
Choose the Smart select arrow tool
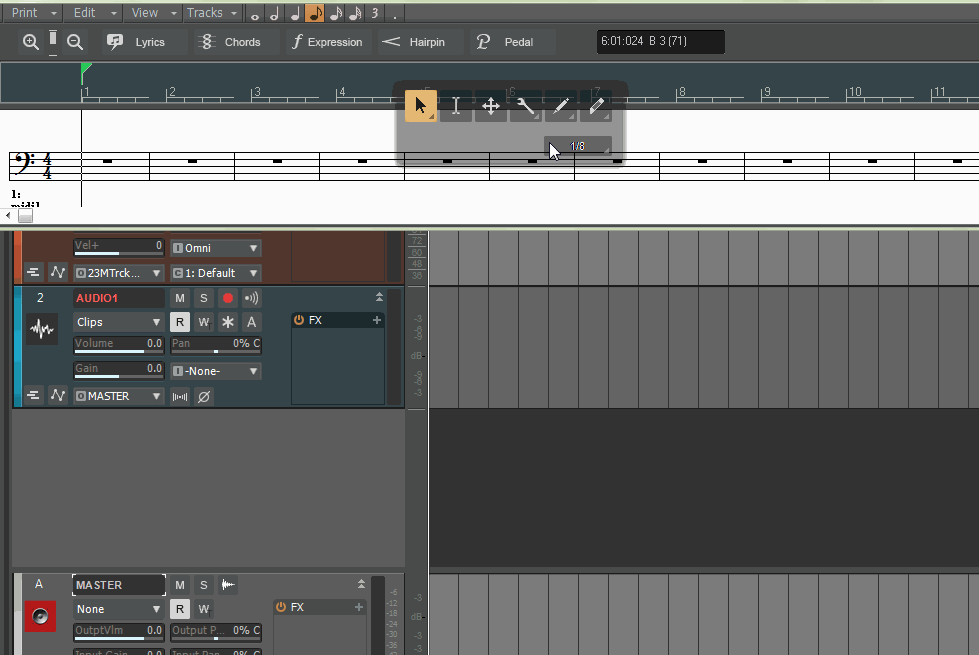421,106
